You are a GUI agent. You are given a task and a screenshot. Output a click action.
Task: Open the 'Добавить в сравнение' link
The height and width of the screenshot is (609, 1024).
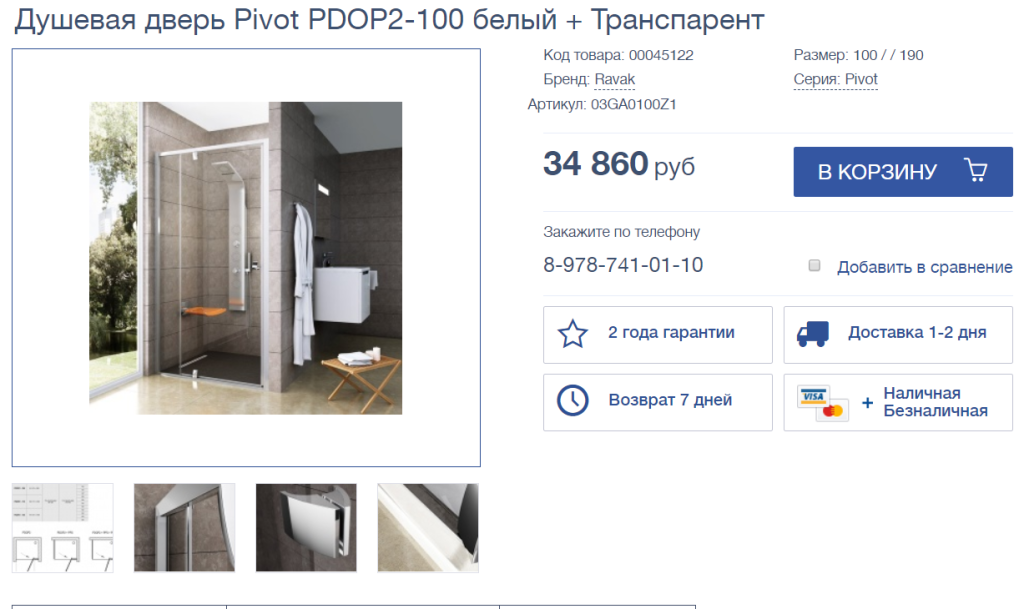click(x=925, y=267)
